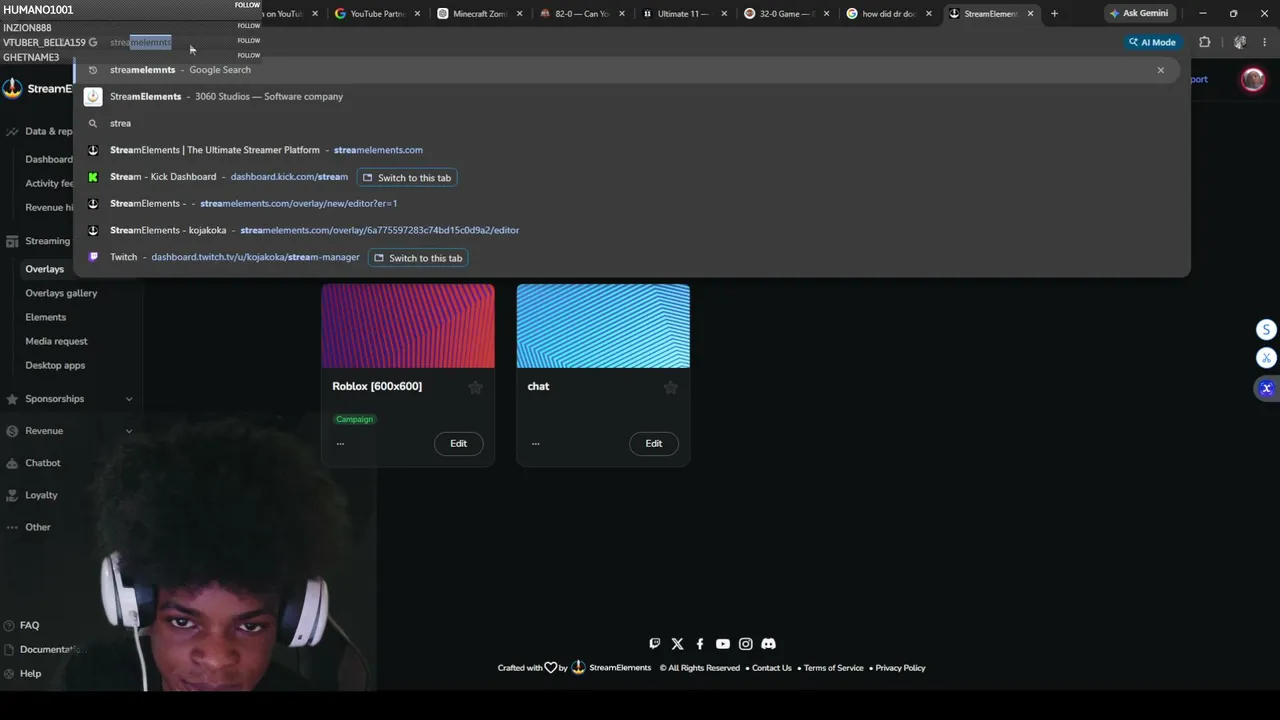This screenshot has width=1280, height=720.
Task: Edit the Roblox [600x600] overlay
Action: coord(458,443)
